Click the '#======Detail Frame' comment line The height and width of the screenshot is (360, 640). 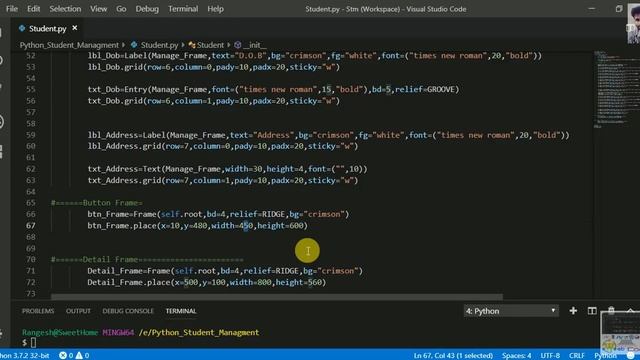pyautogui.click(x=147, y=260)
